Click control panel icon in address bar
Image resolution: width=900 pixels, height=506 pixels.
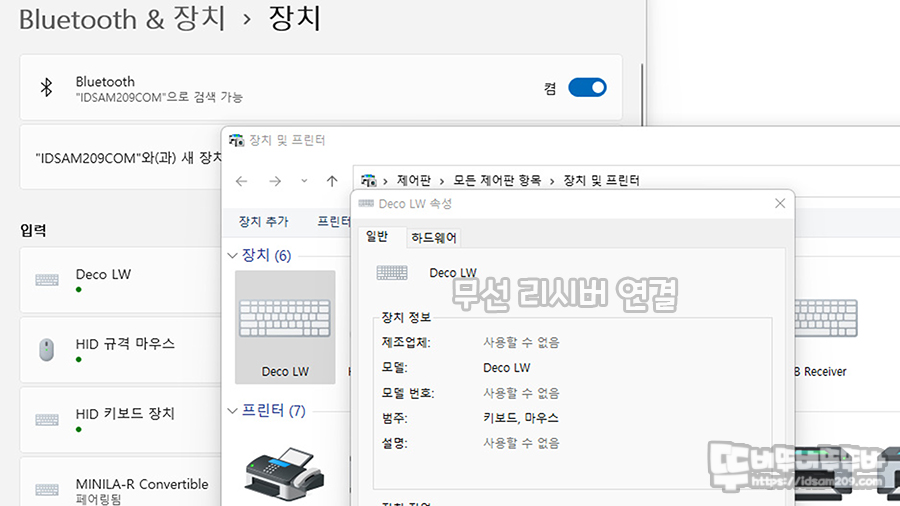368,181
